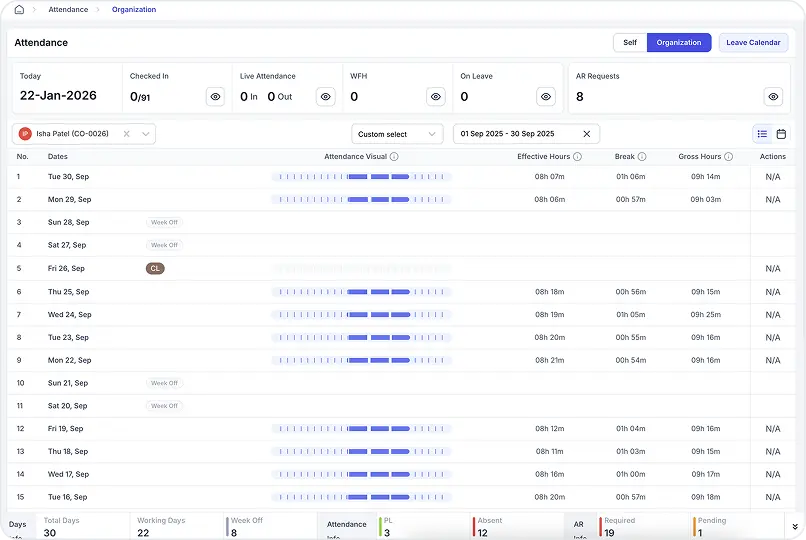
Task: View AR Requests using eye icon
Action: [x=773, y=97]
